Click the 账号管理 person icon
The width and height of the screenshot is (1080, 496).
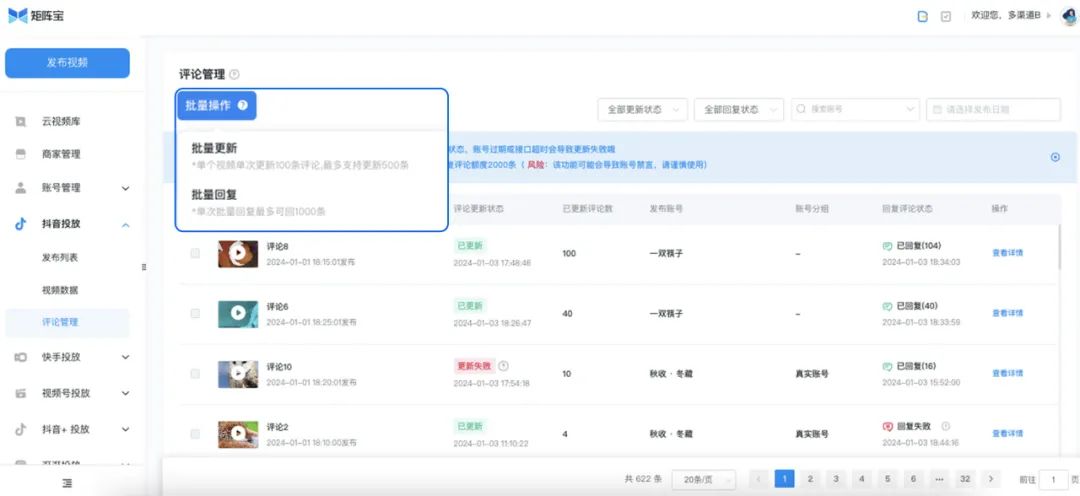click(x=21, y=187)
